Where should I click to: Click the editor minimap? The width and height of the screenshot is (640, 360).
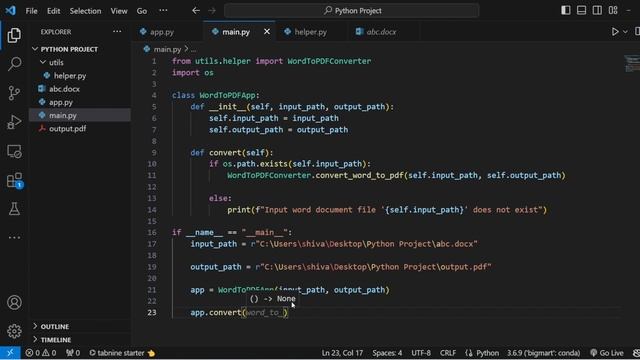(632, 63)
